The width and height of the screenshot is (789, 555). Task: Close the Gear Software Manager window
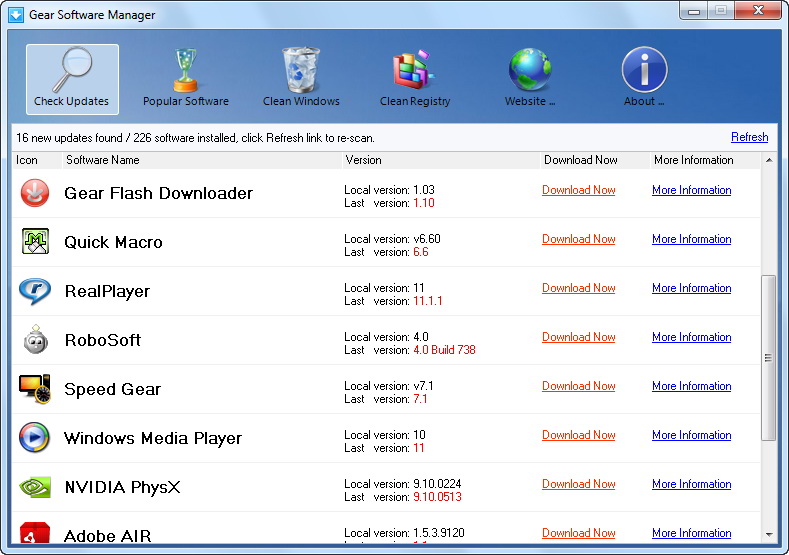click(758, 11)
